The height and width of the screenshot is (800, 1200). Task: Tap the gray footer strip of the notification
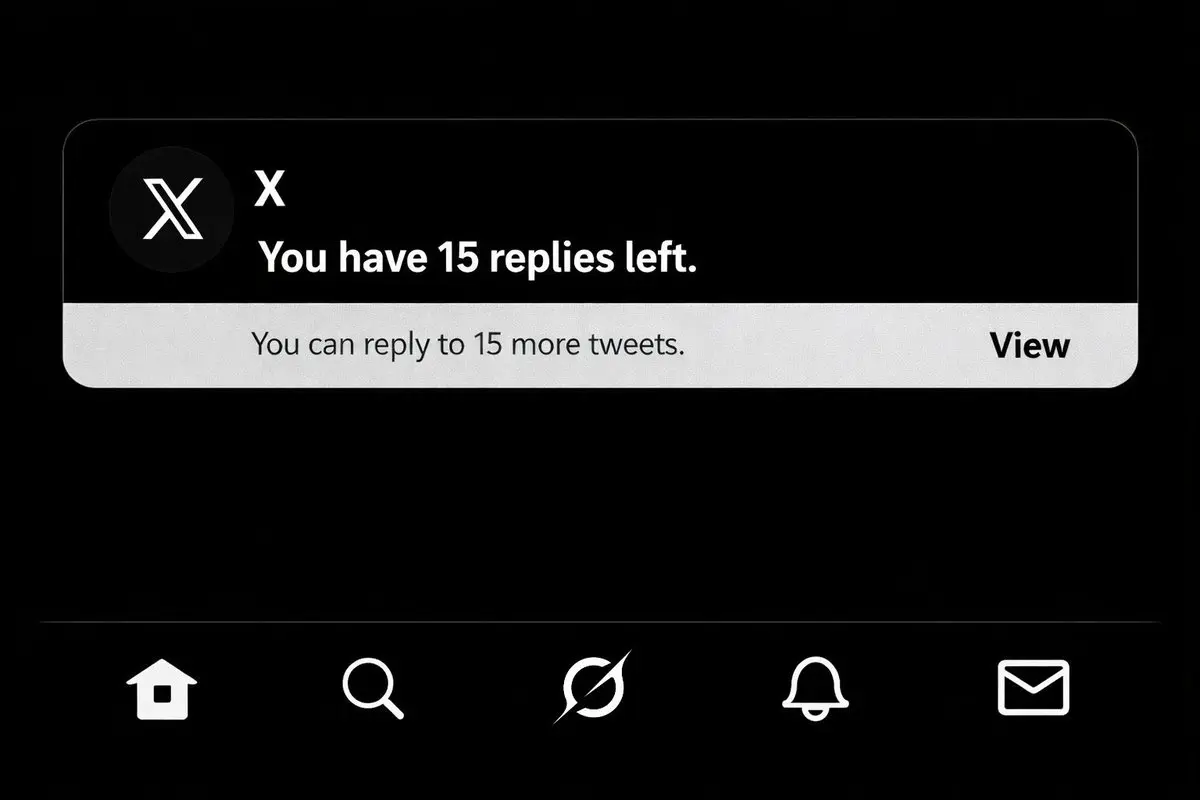tap(600, 345)
